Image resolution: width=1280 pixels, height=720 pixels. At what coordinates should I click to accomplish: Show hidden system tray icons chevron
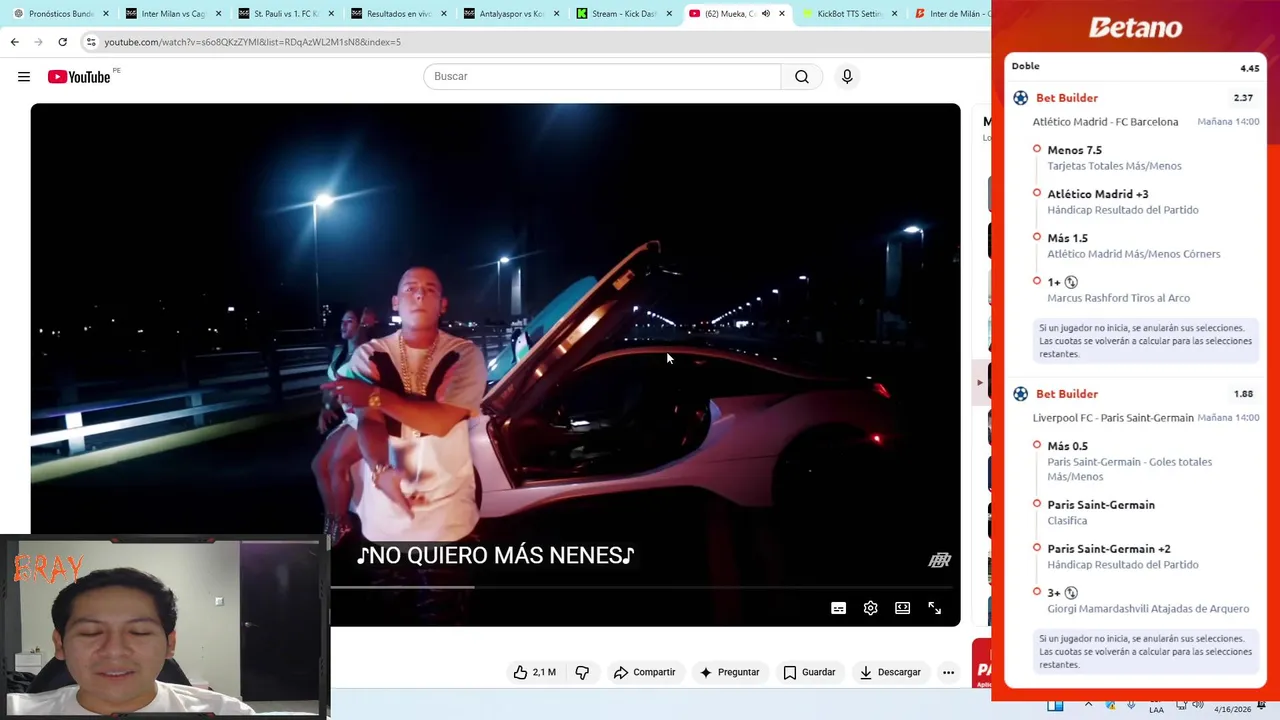click(x=1088, y=705)
